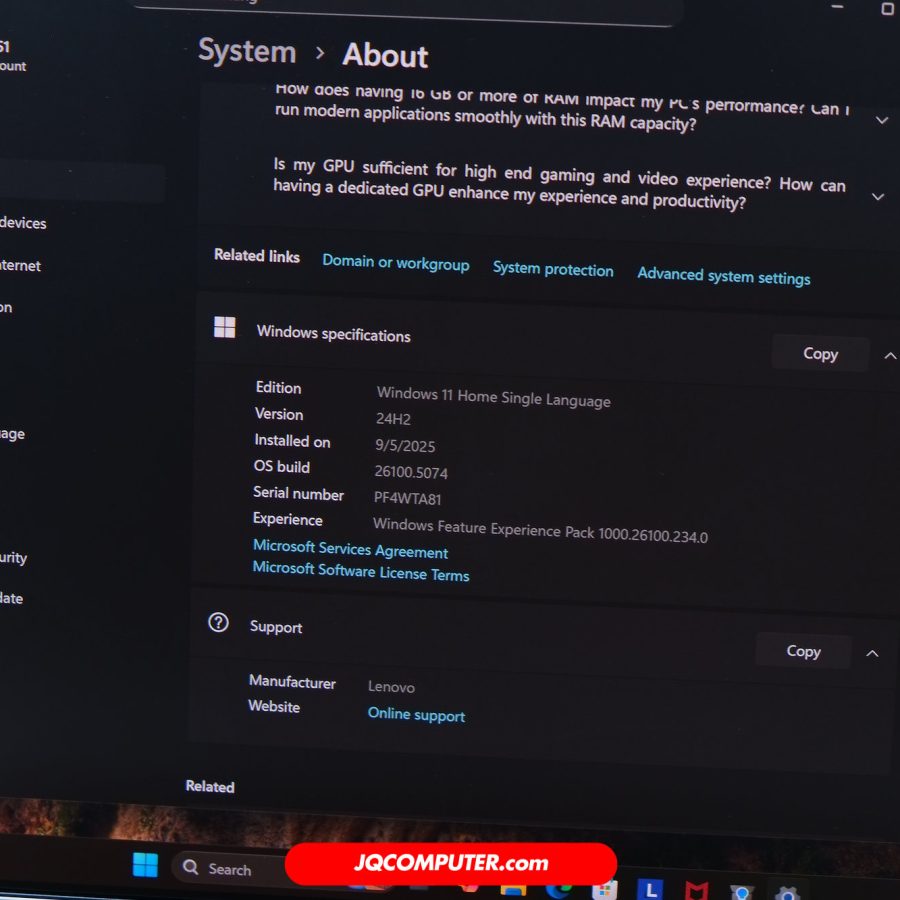Click the 'Windows specifications' header text
The image size is (900, 900).
(333, 333)
